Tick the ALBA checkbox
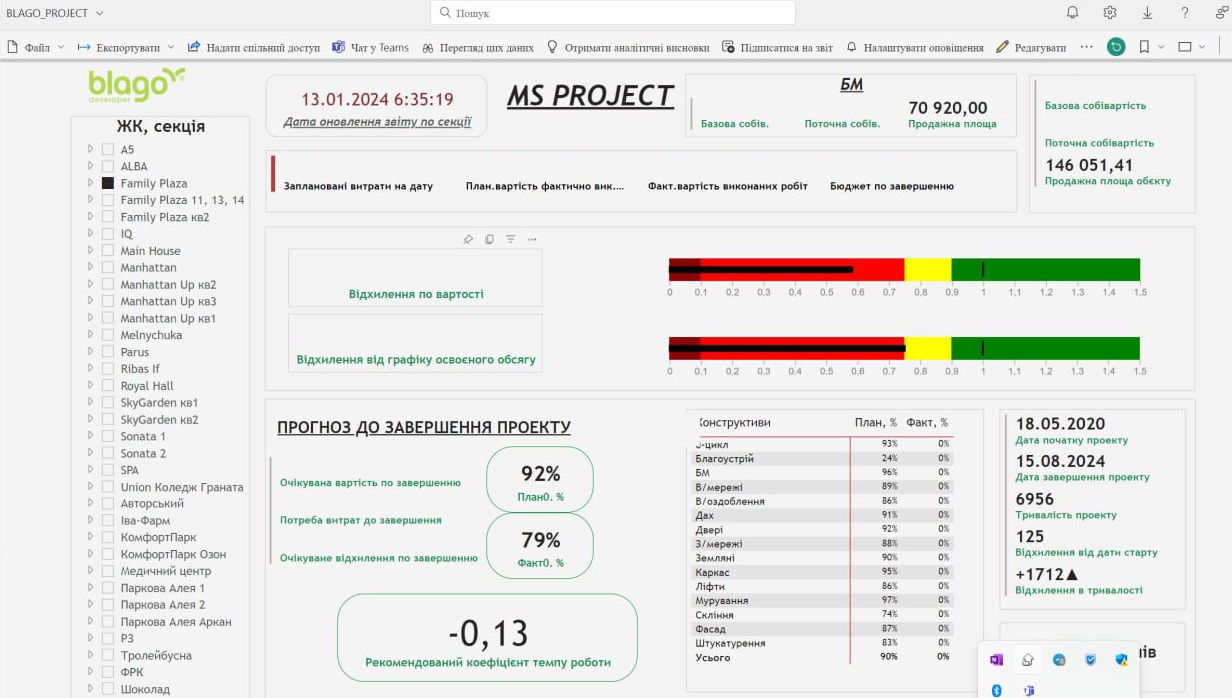The image size is (1232, 698). (108, 167)
